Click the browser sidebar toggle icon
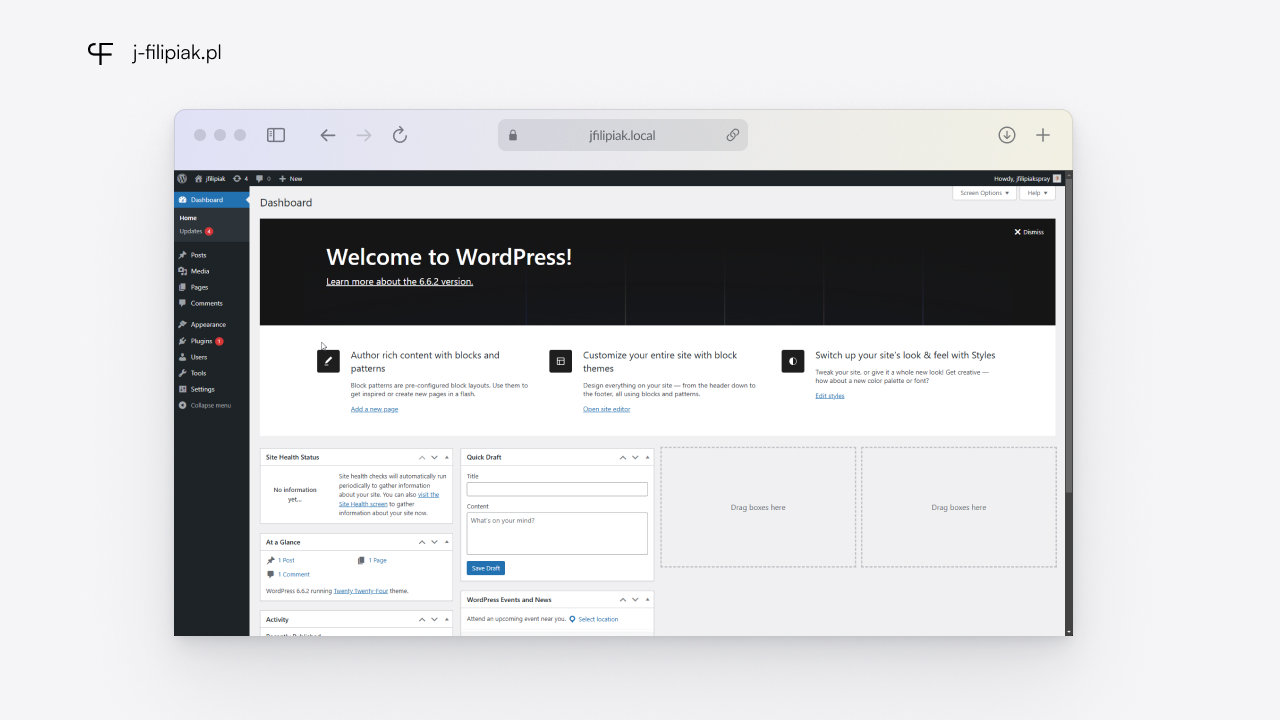The height and width of the screenshot is (720, 1280). 276,135
